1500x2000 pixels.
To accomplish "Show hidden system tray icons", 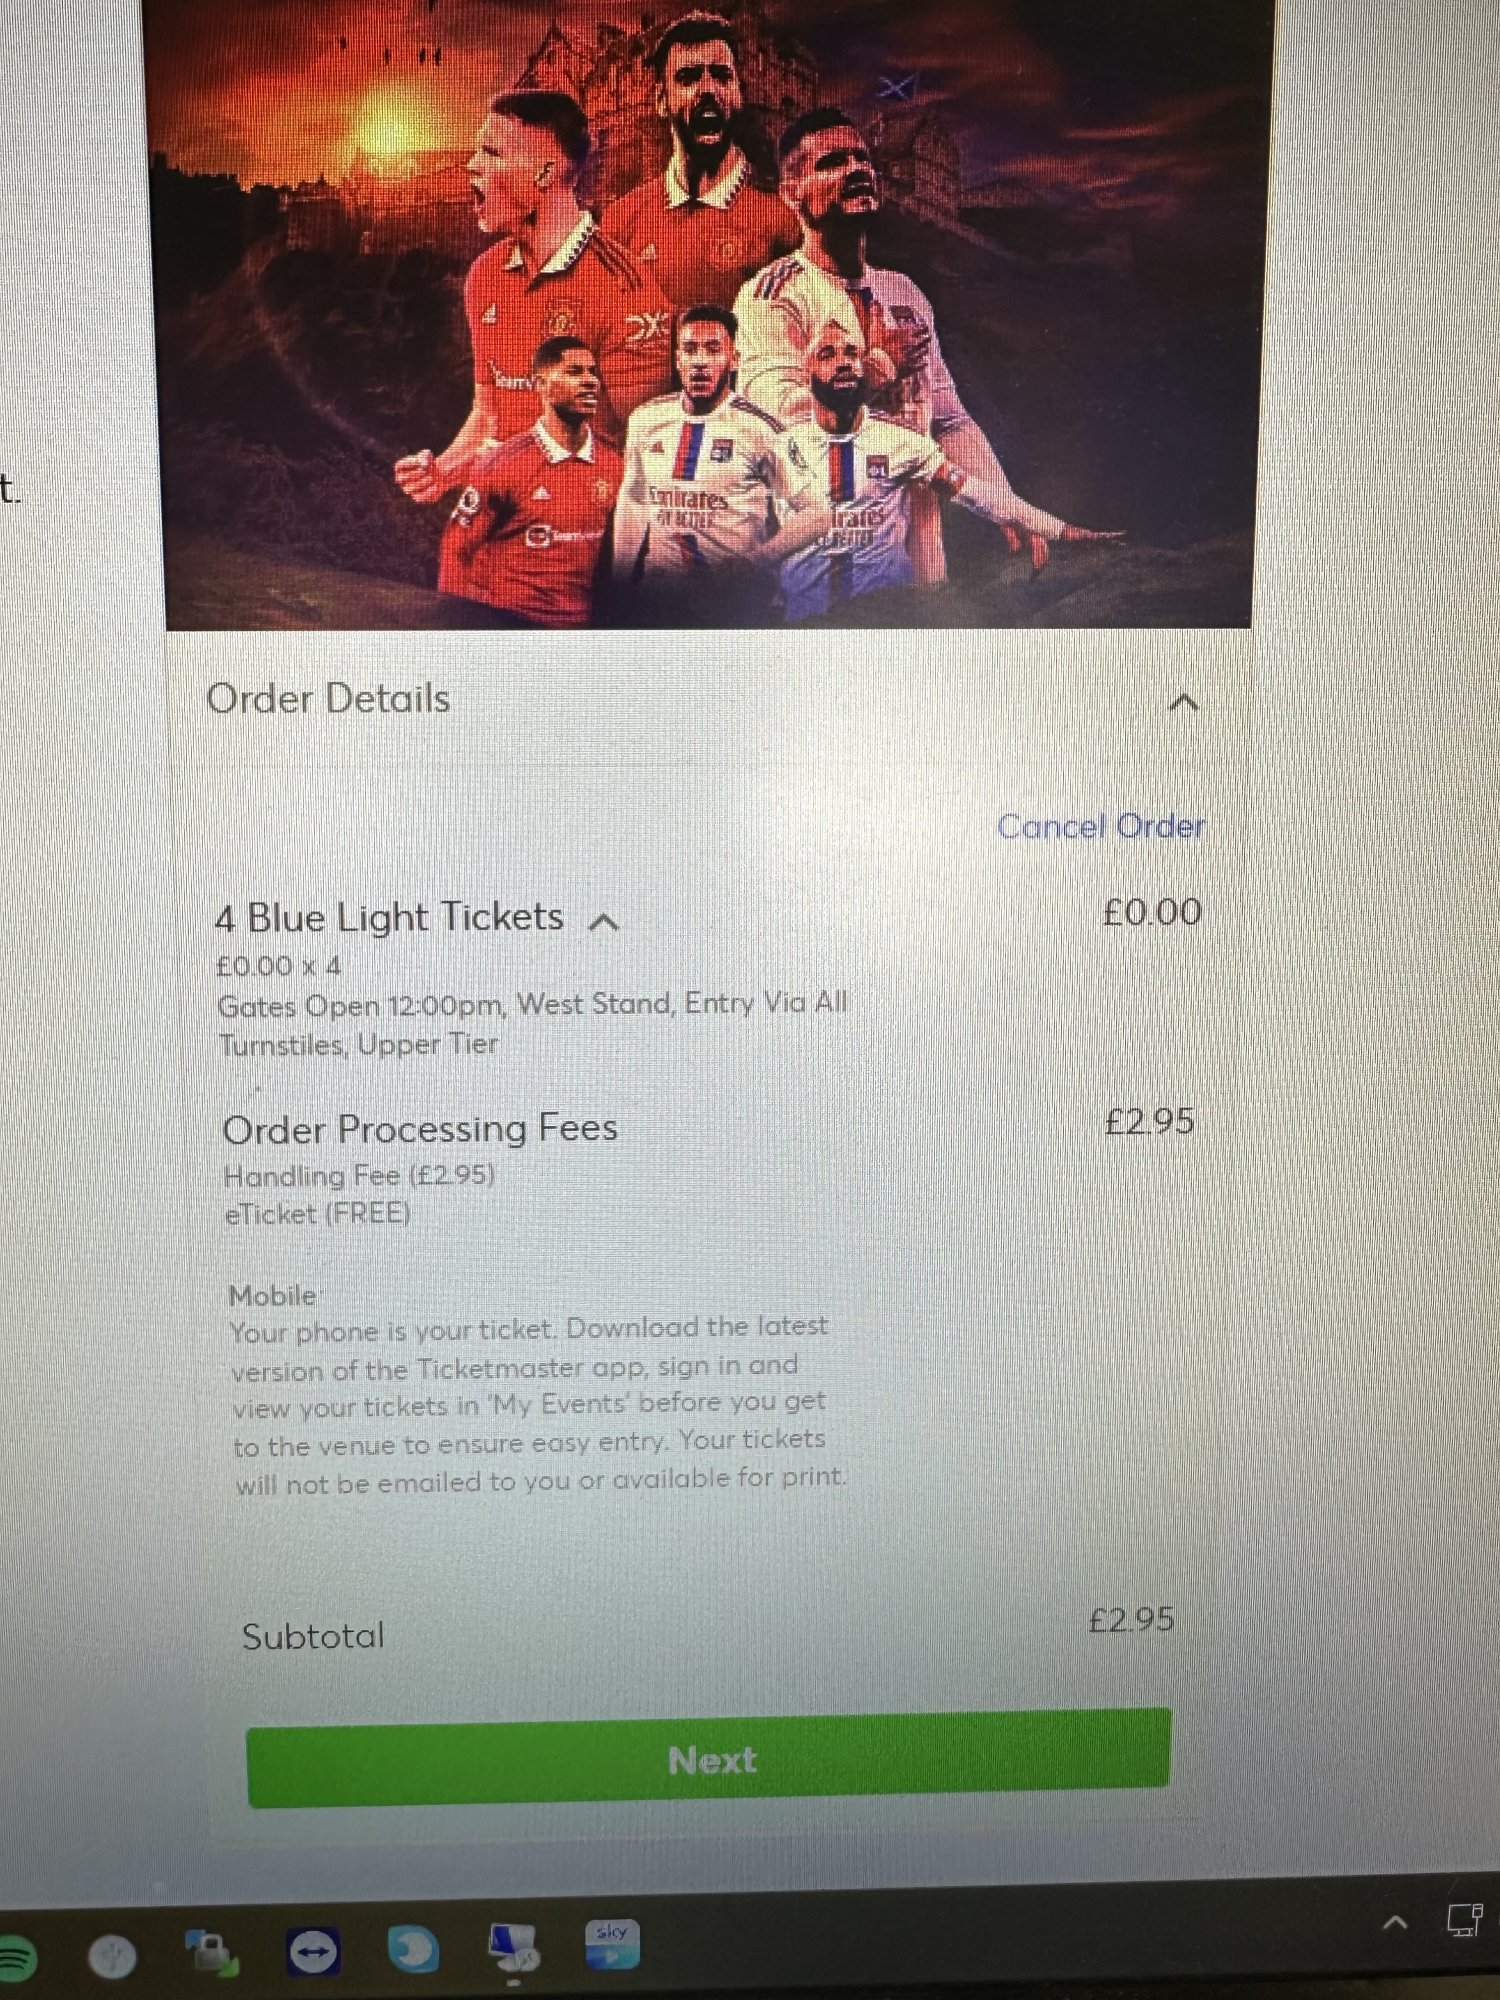I will pyautogui.click(x=1395, y=1922).
